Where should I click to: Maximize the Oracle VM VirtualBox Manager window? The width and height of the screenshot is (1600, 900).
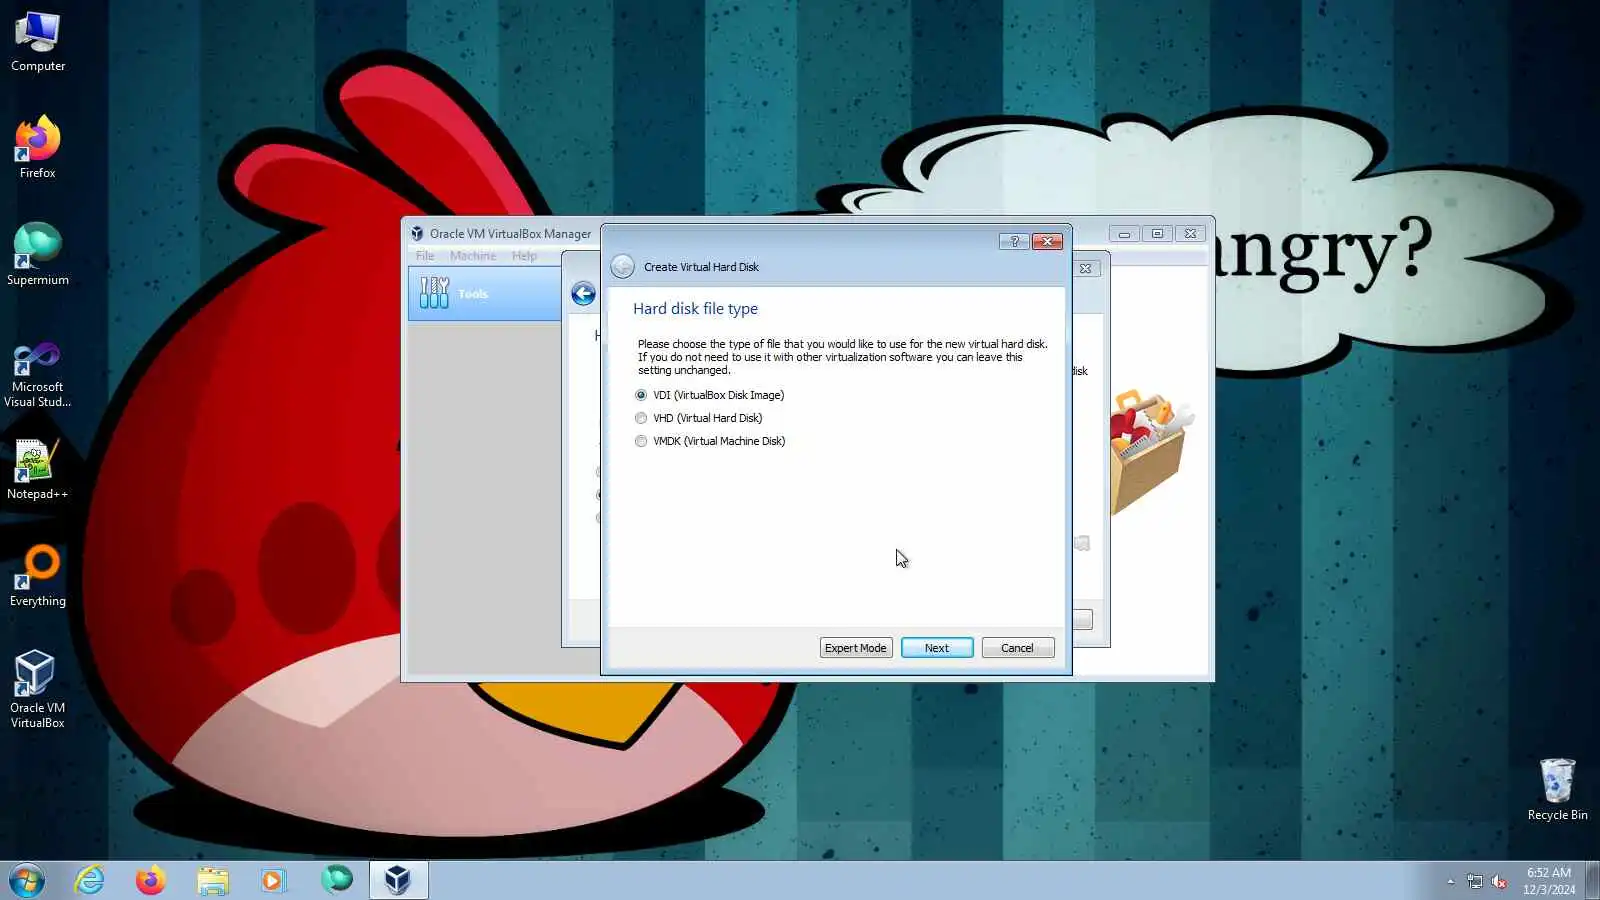pos(1157,234)
